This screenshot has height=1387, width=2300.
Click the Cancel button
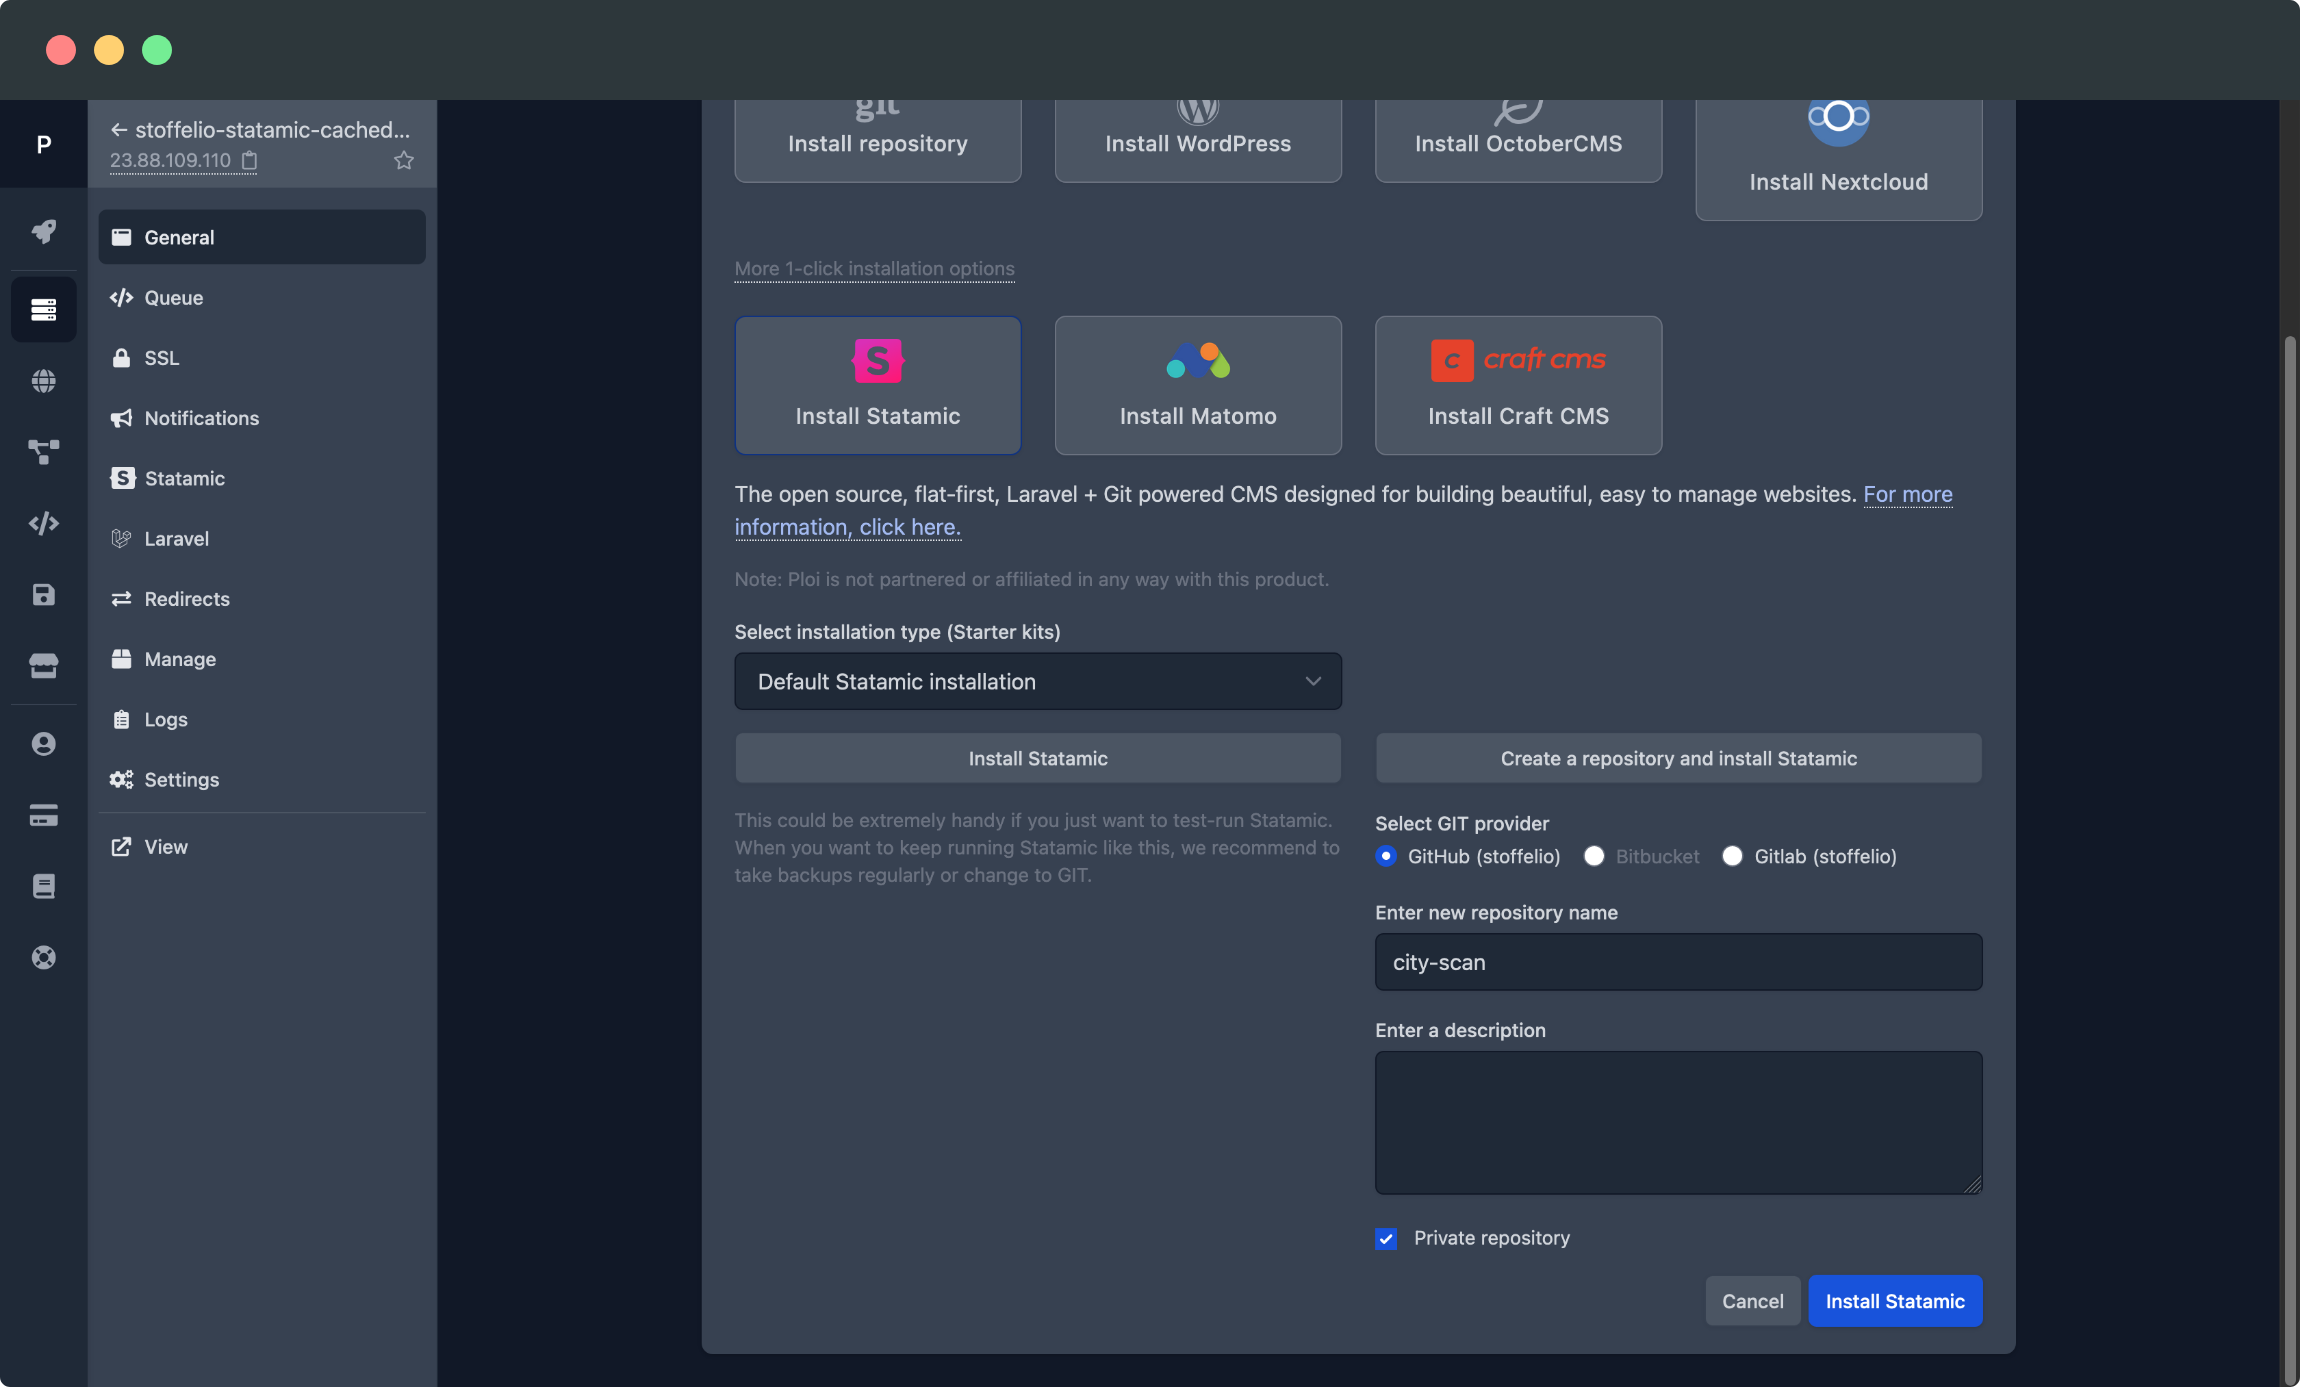tap(1753, 1300)
